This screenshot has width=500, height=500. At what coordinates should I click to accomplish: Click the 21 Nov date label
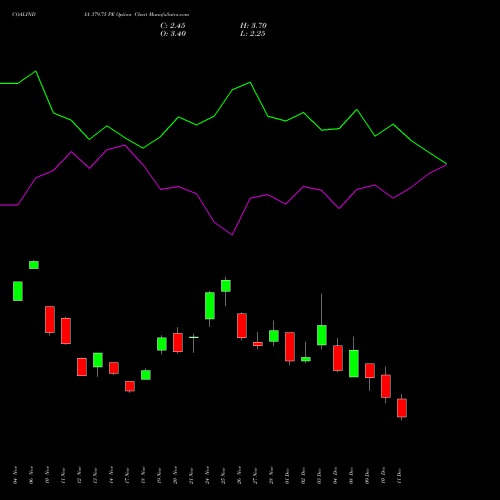click(191, 475)
